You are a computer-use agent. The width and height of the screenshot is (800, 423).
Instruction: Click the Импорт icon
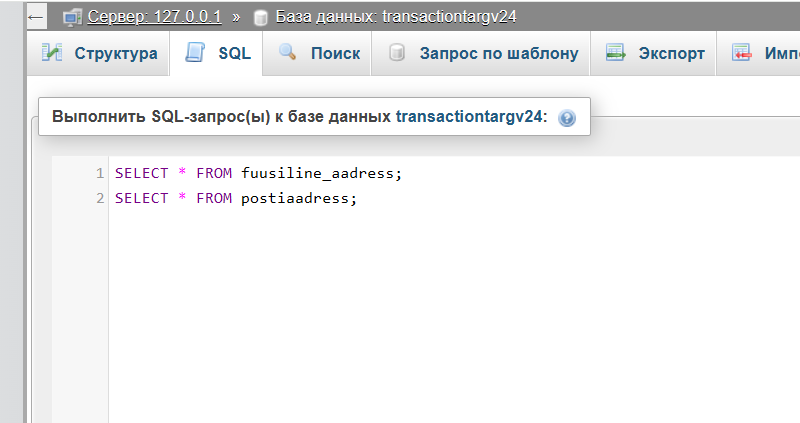(742, 53)
